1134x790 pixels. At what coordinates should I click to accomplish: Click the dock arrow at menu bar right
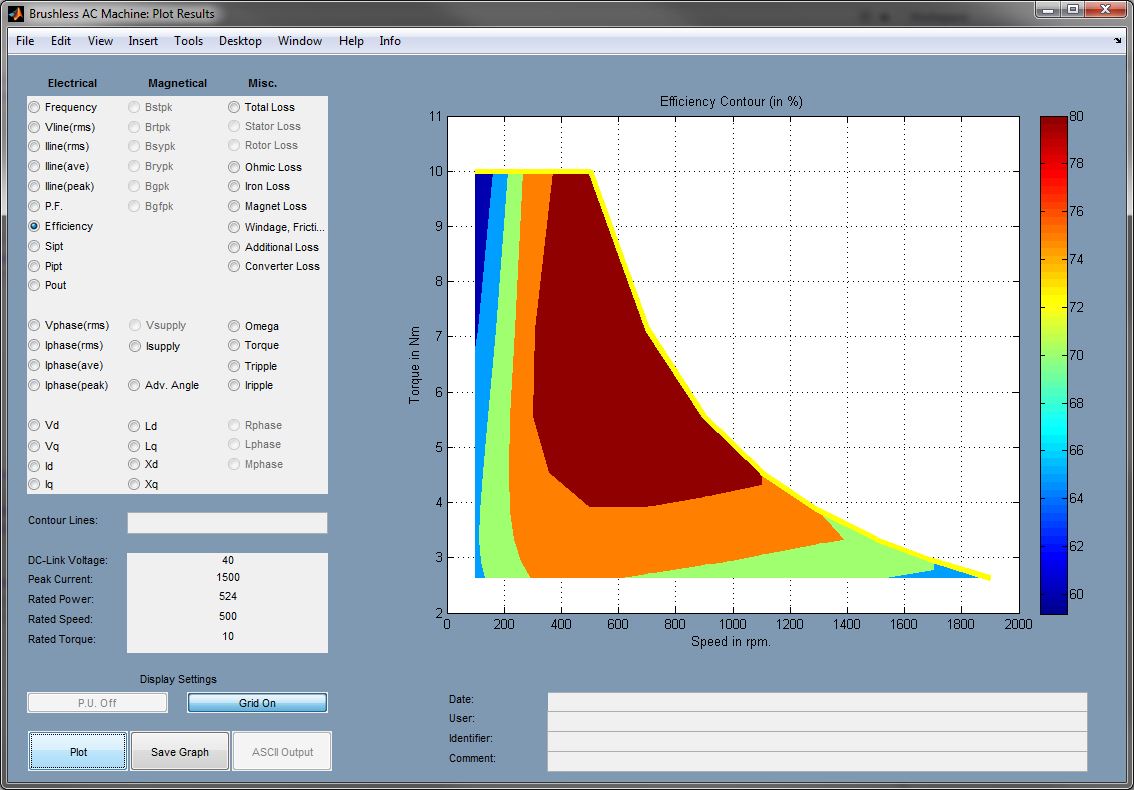point(1117,41)
